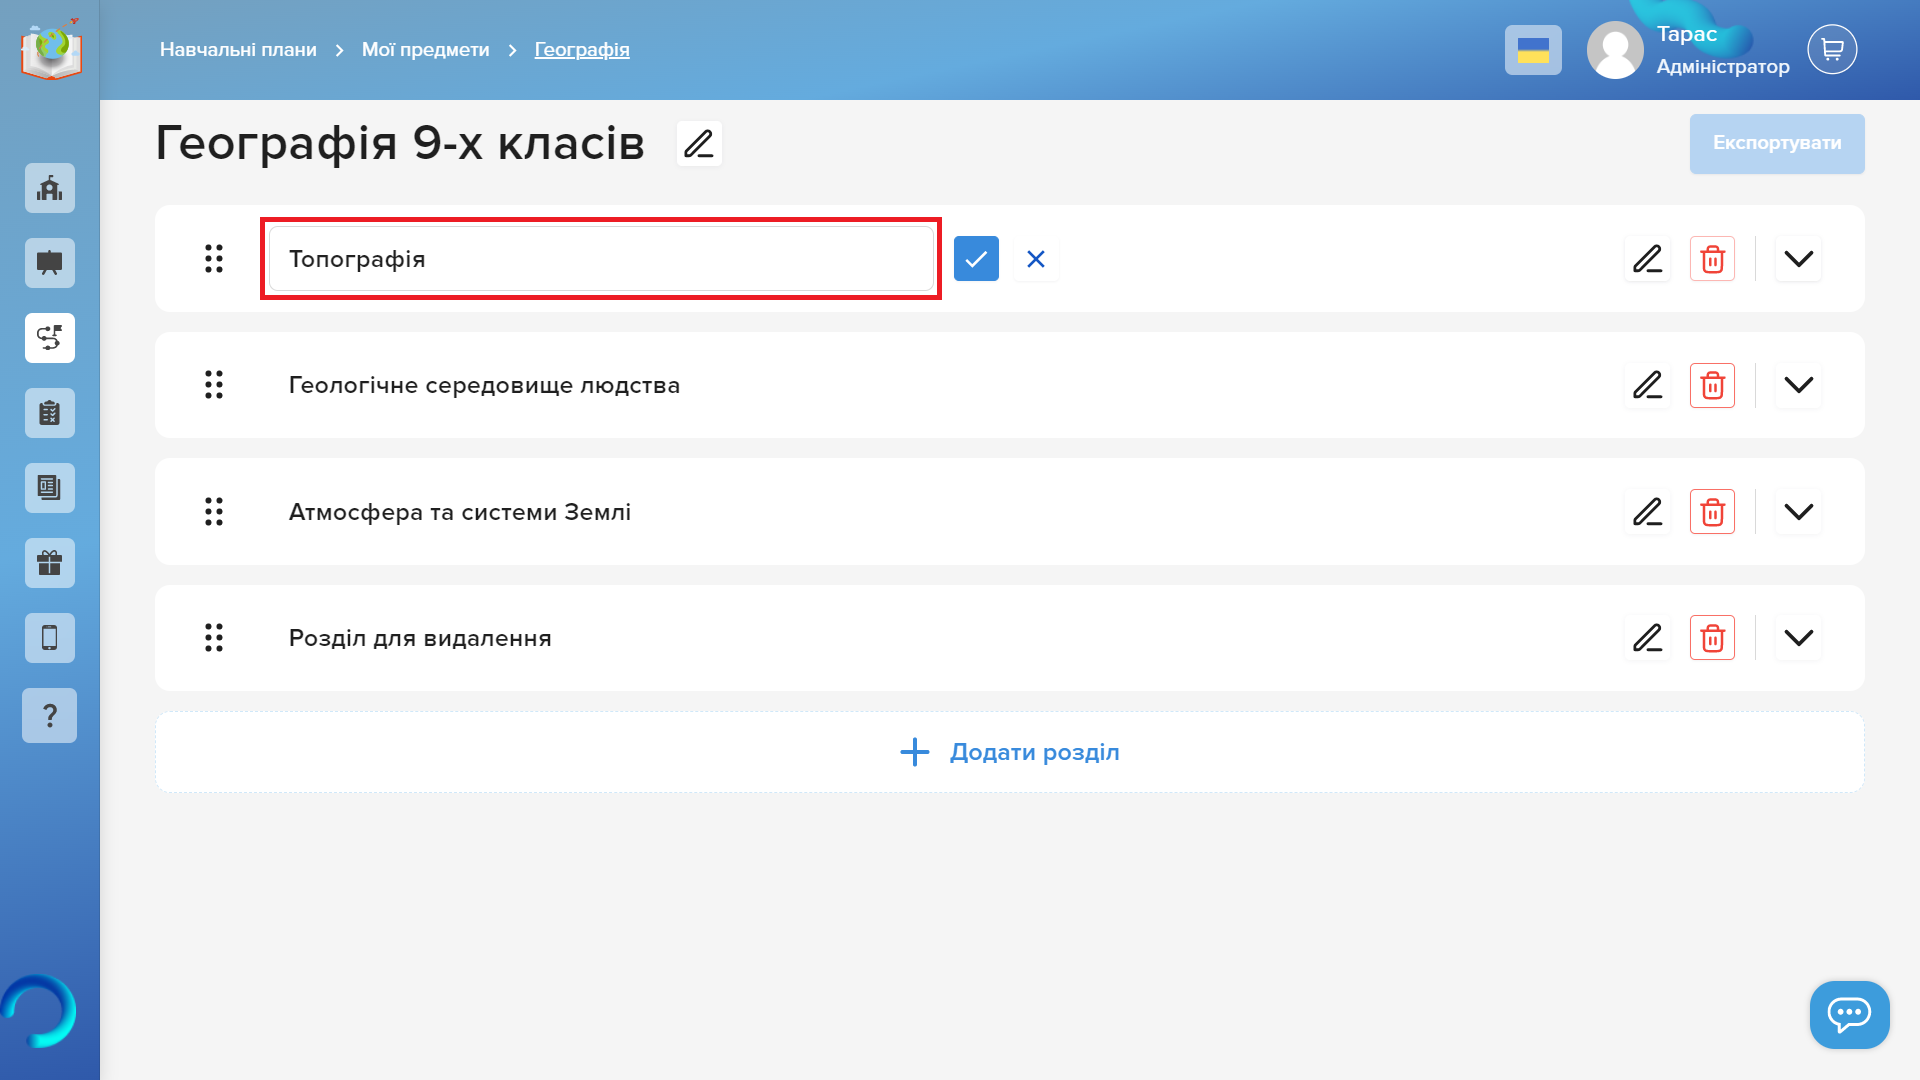Cancel editing with the blue X
1920x1080 pixels.
click(1036, 259)
